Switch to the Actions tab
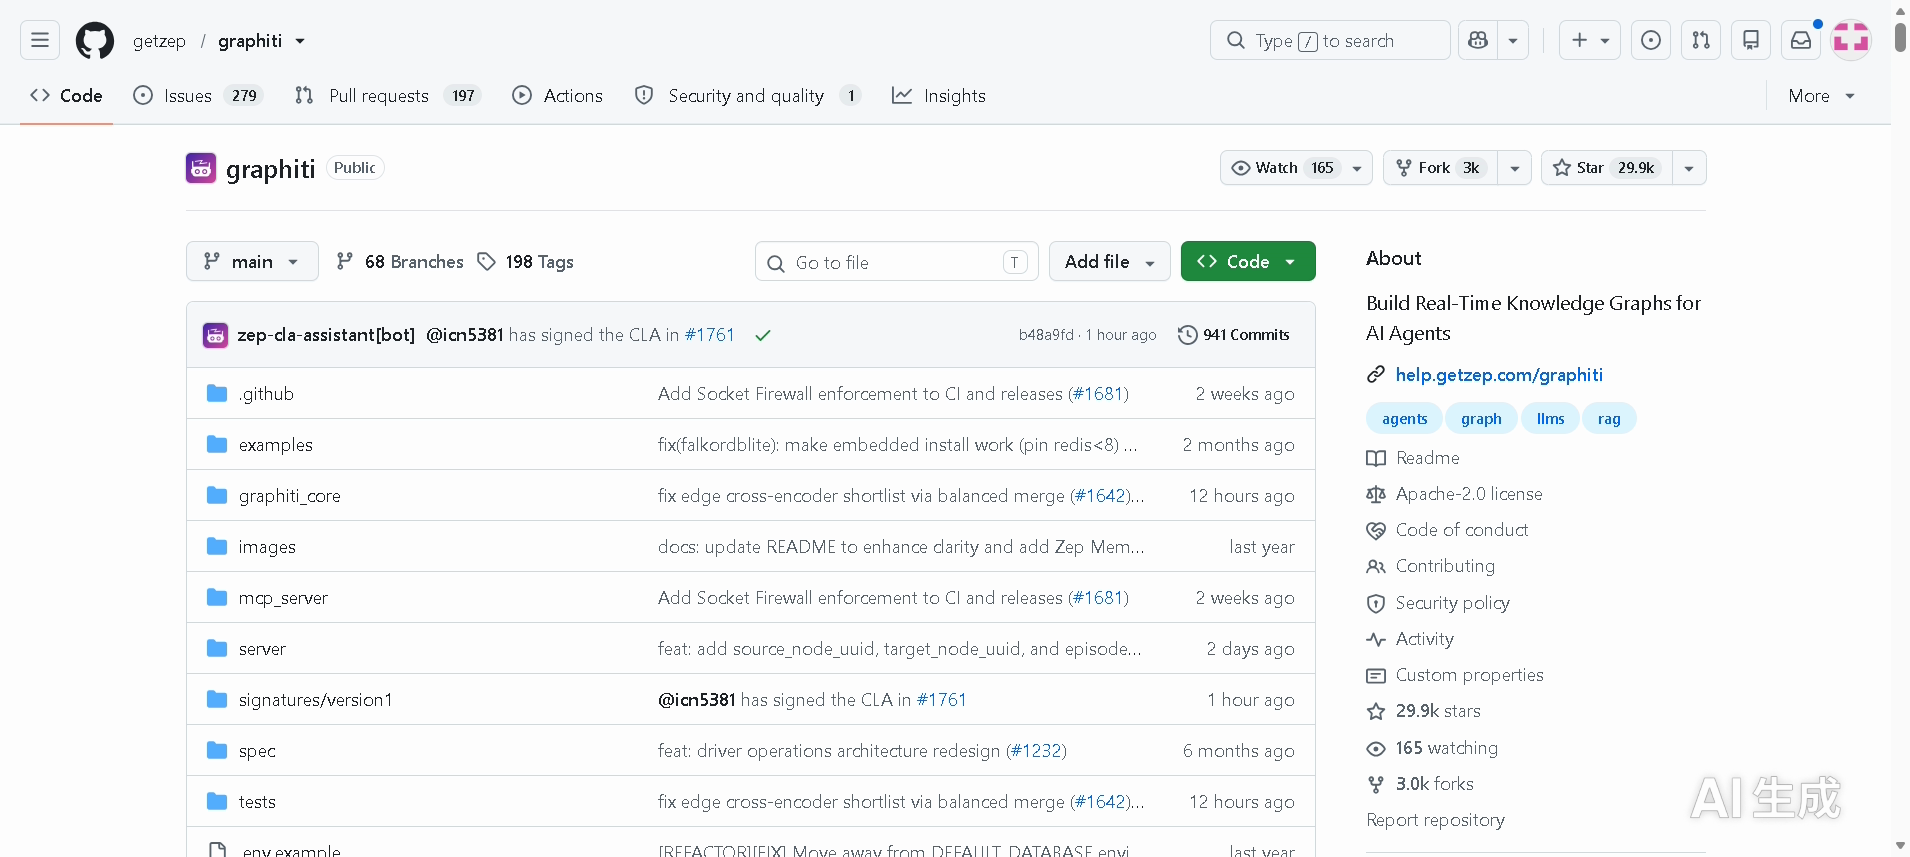Viewport: 1910px width, 857px height. (557, 96)
